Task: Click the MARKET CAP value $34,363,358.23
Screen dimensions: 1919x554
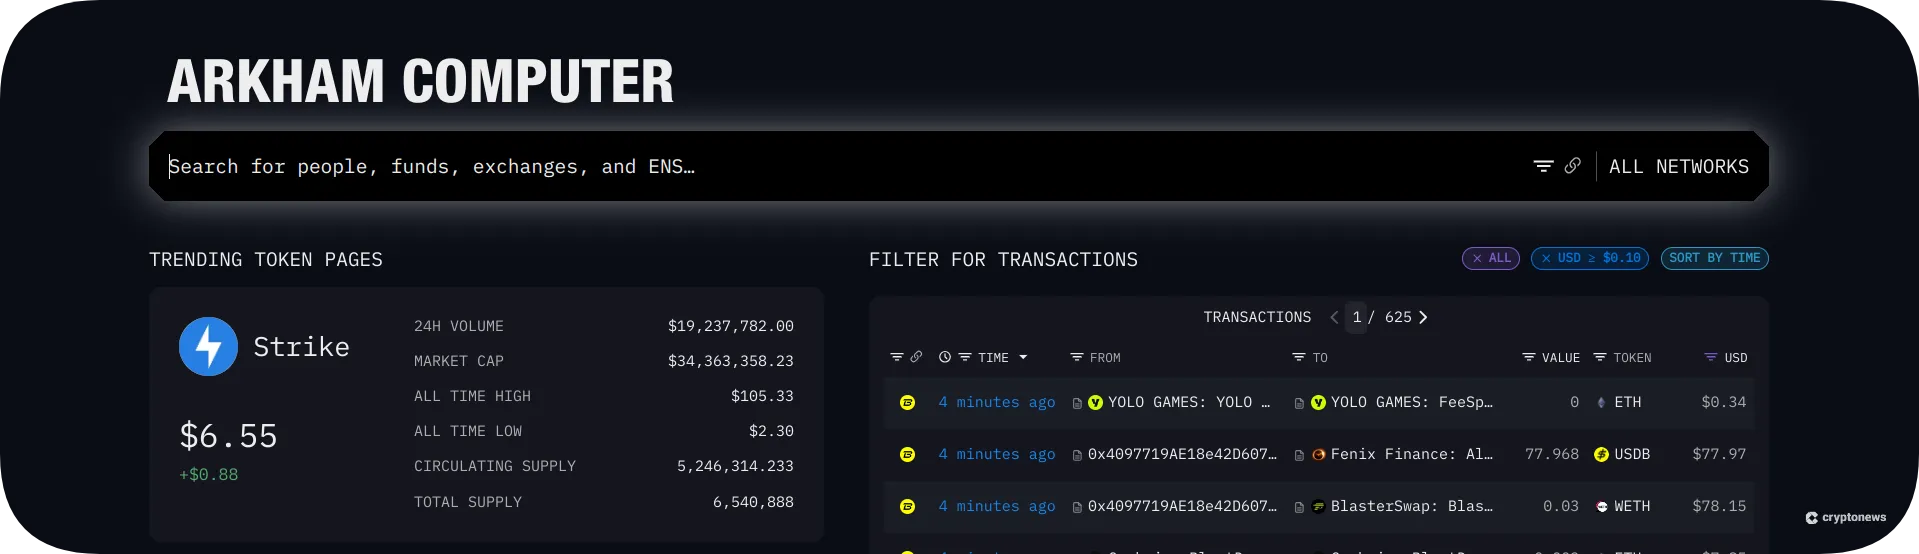Action: click(x=731, y=361)
